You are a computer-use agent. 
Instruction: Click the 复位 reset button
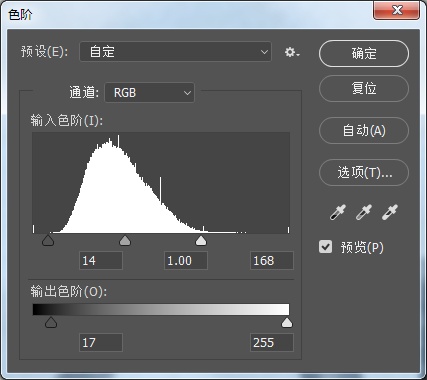pos(364,88)
